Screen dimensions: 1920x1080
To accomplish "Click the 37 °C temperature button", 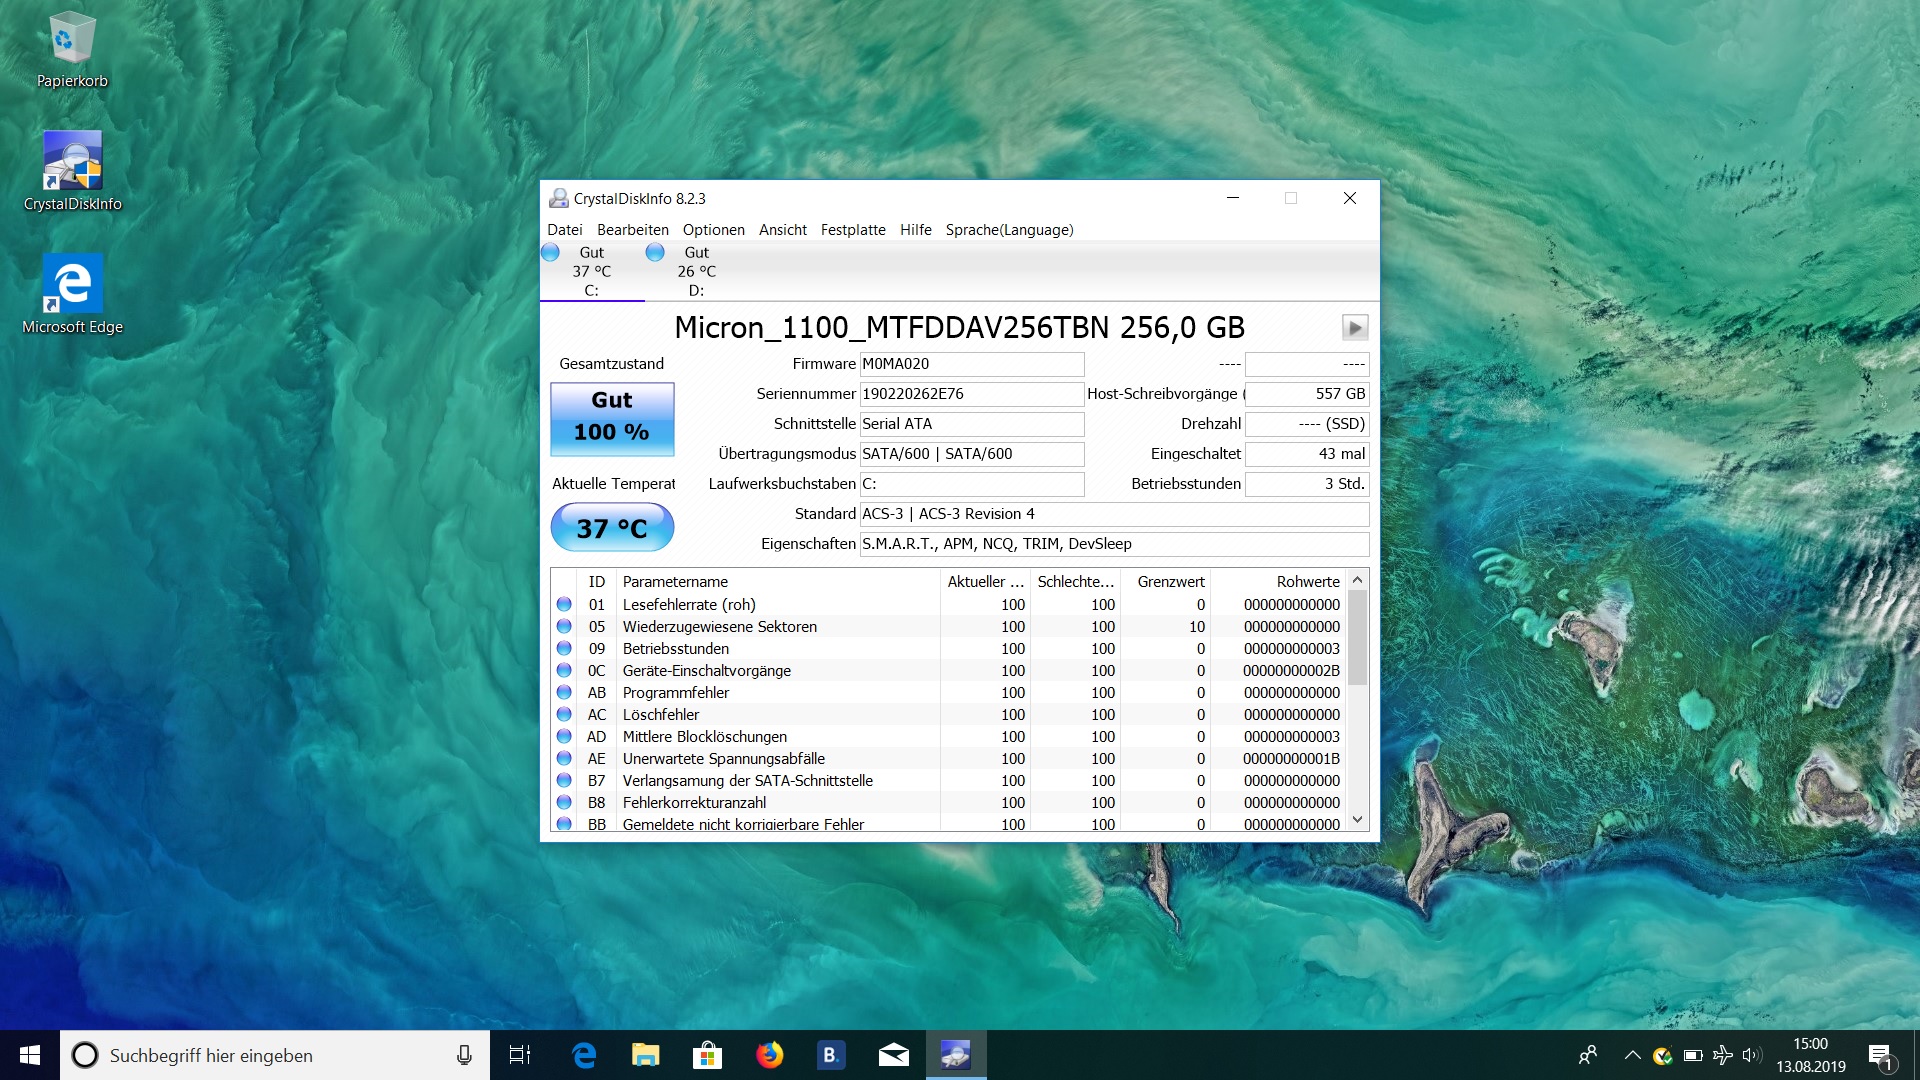I will 612,528.
